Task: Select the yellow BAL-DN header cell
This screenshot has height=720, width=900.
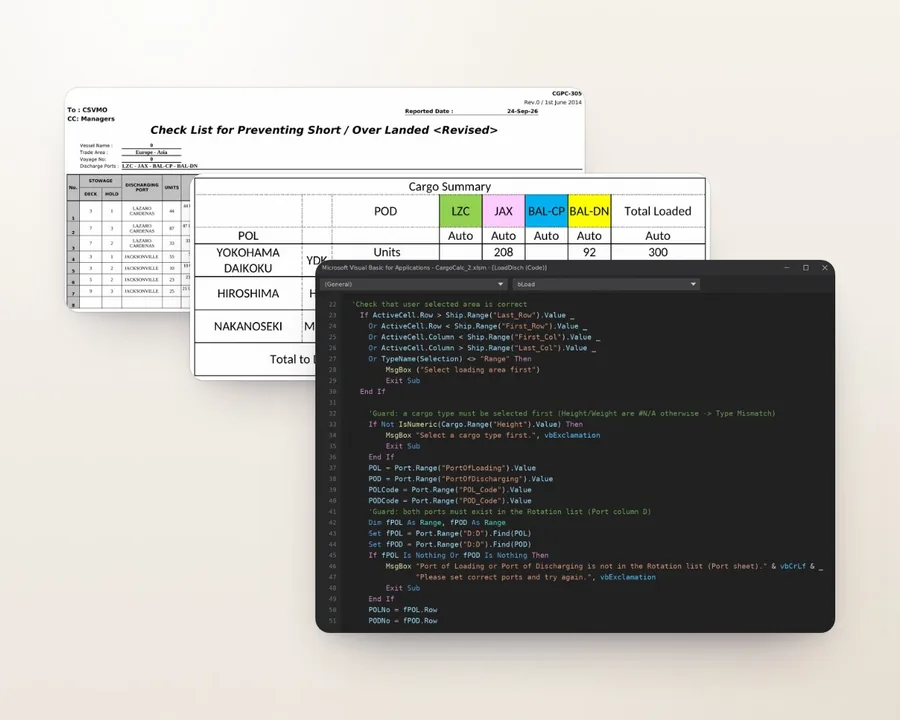Action: (x=589, y=211)
